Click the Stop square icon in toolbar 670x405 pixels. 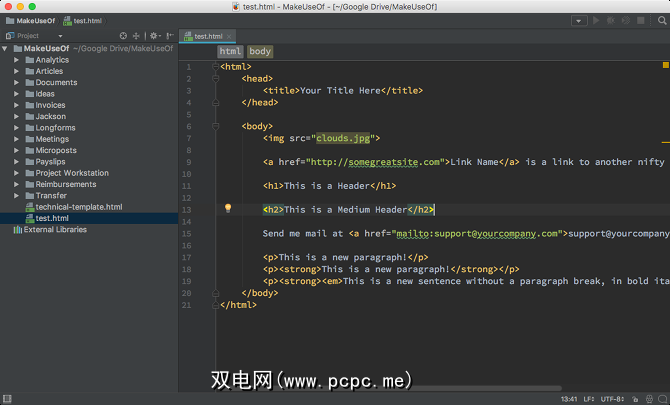pyautogui.click(x=639, y=20)
